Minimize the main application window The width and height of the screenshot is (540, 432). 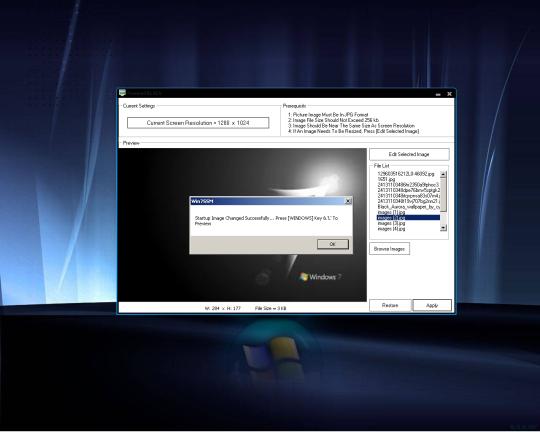tap(438, 94)
